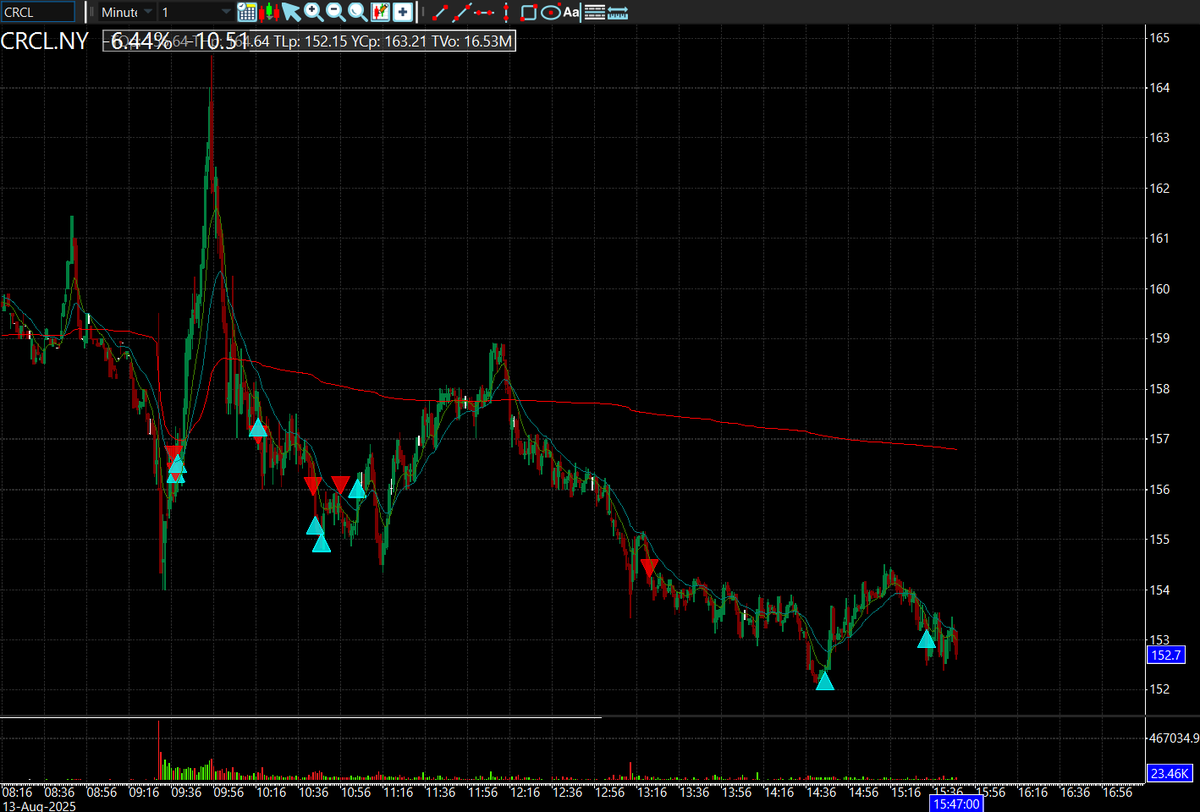The width and height of the screenshot is (1200, 812).
Task: Select the ellipse drawing tool
Action: (550, 12)
